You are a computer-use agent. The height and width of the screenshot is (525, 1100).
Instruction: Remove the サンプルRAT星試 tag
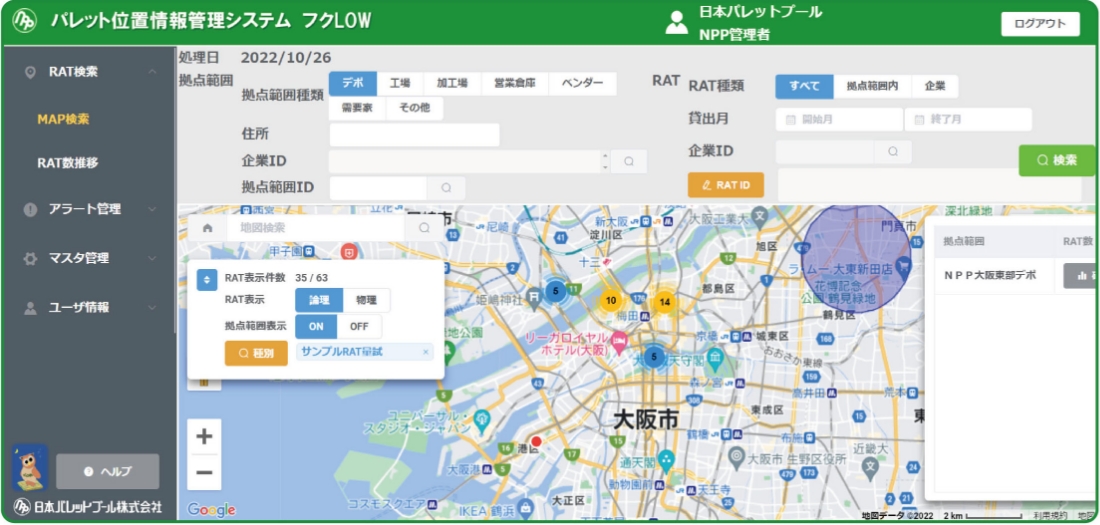425,353
